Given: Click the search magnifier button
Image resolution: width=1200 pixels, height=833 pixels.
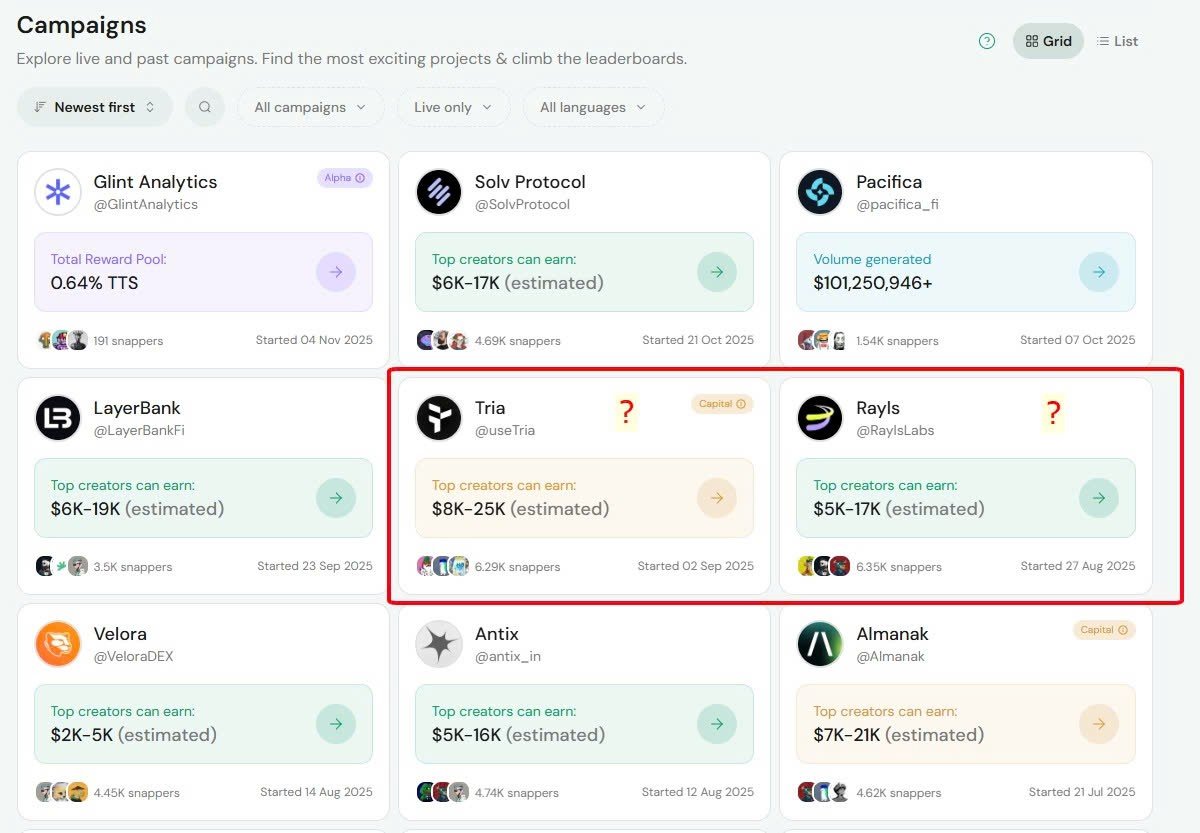Looking at the screenshot, I should (x=205, y=107).
